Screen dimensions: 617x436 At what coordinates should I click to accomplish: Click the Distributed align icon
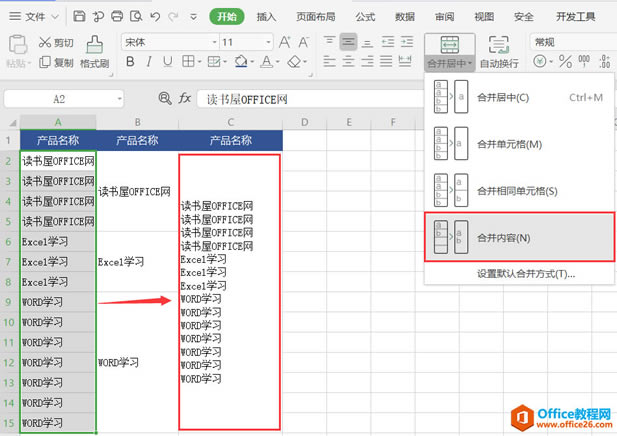click(x=405, y=61)
